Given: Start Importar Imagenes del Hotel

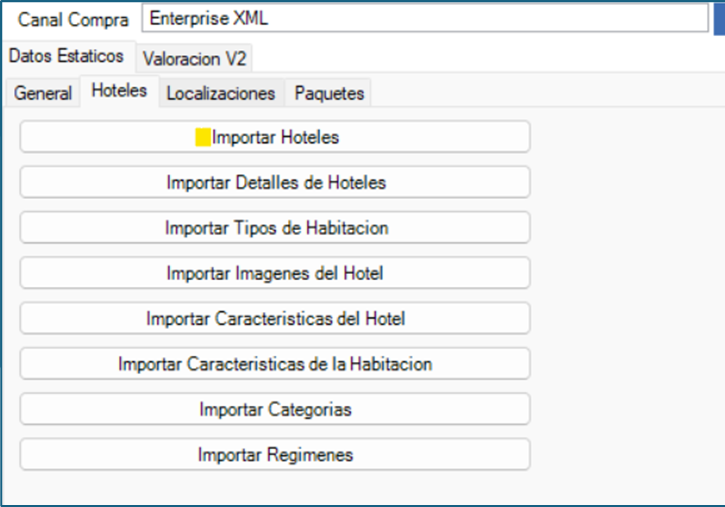Looking at the screenshot, I should coord(275,273).
